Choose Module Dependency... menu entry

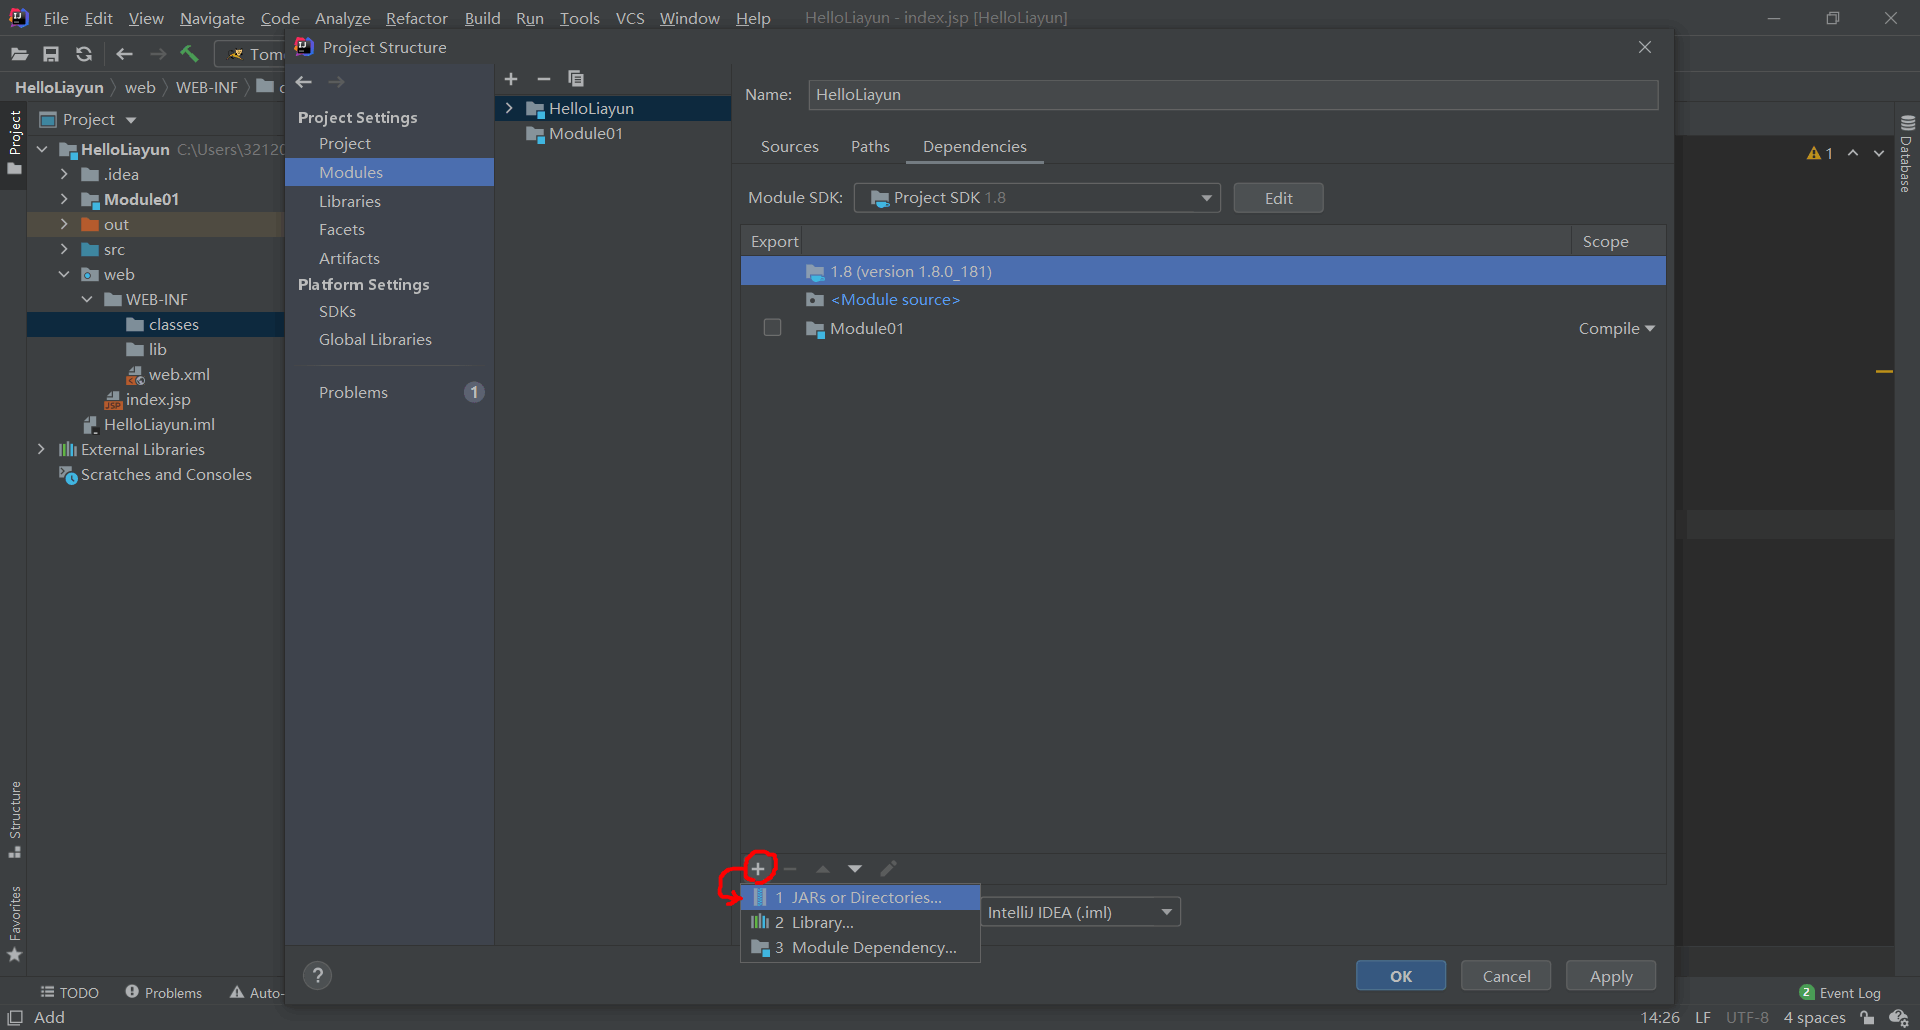click(860, 947)
